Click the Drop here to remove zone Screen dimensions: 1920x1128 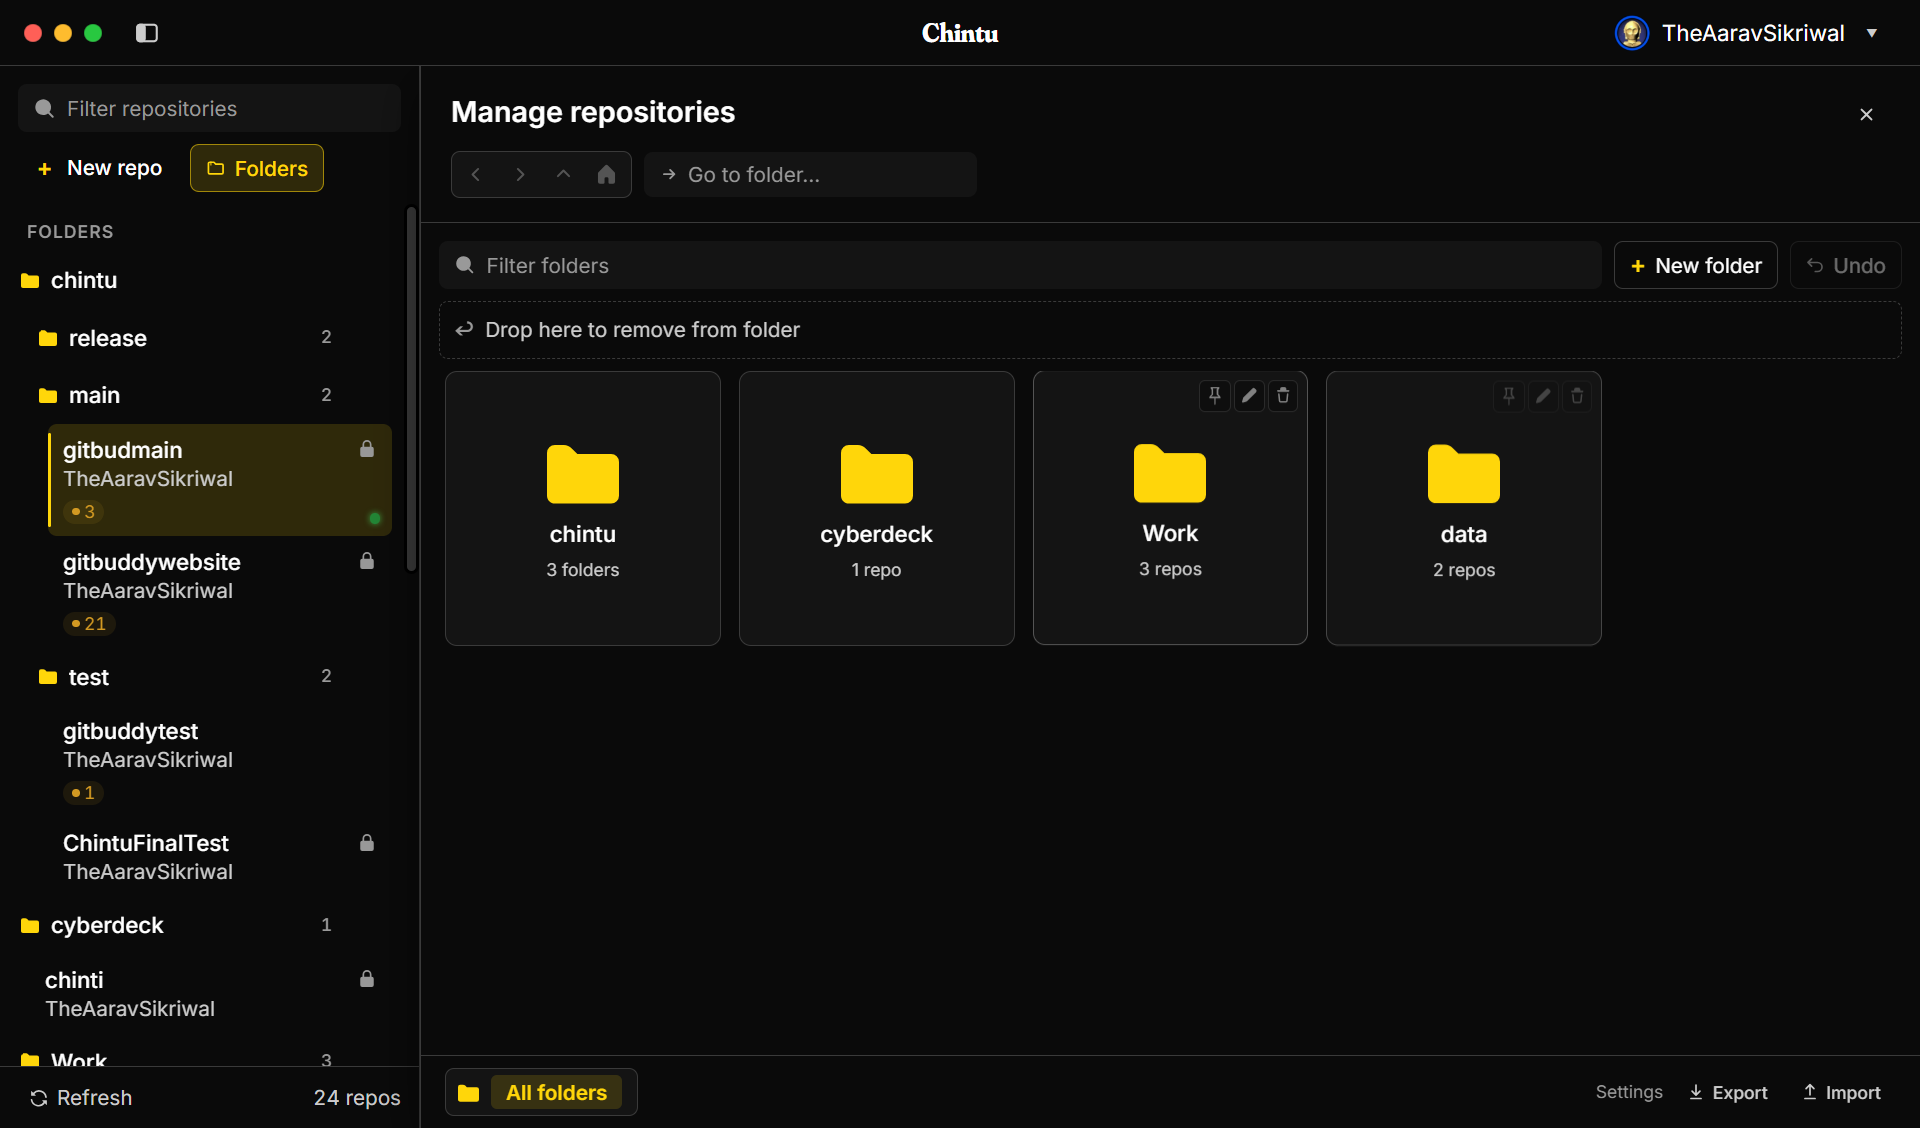1170,330
